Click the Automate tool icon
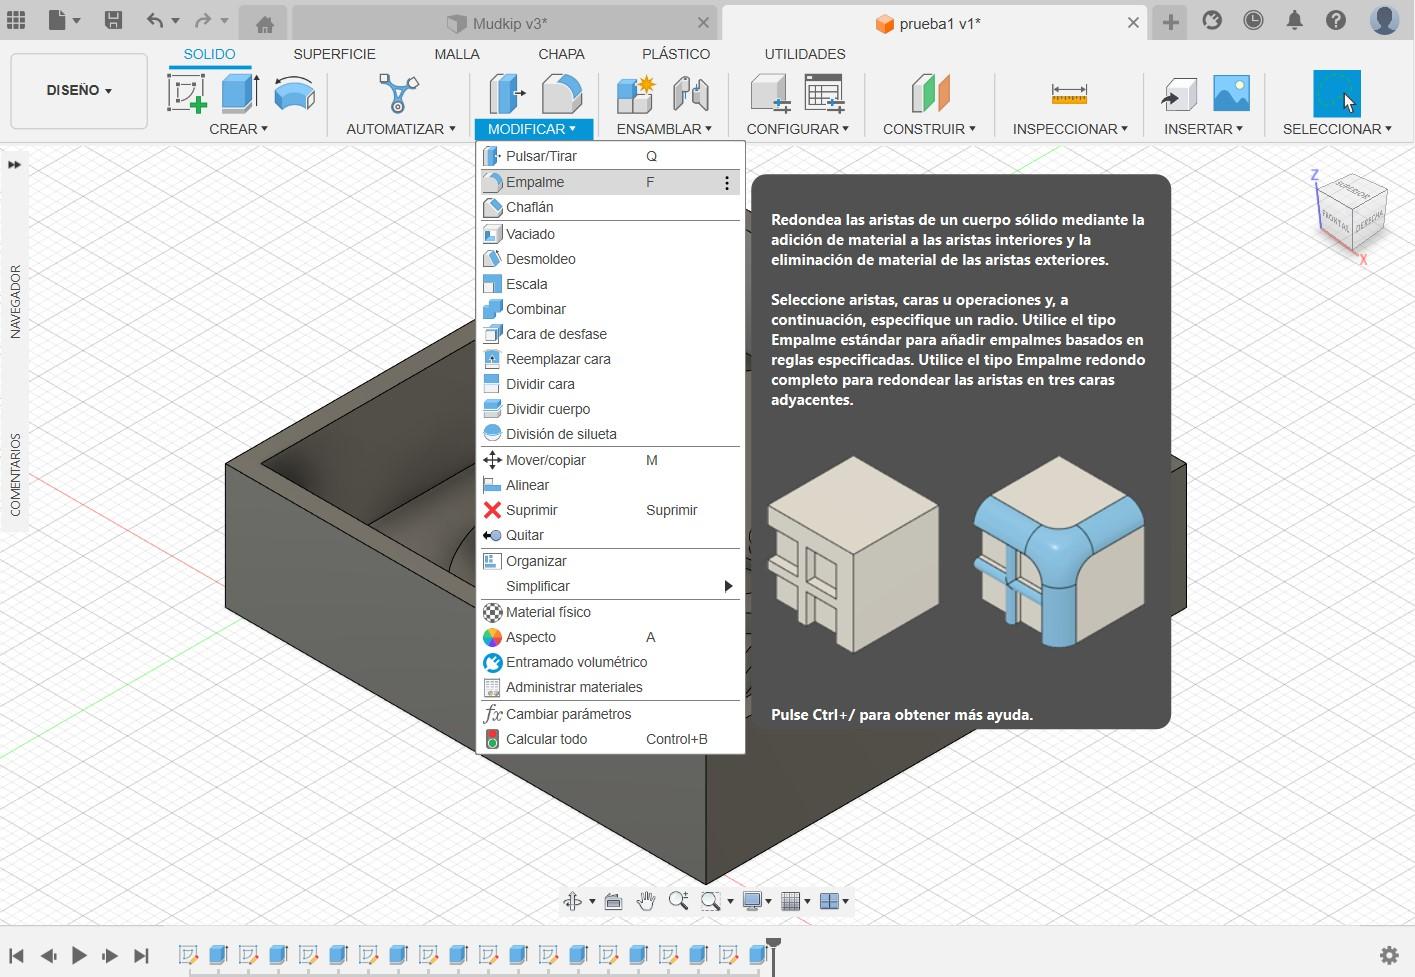Screen dimensions: 1415x977 pyautogui.click(x=399, y=94)
